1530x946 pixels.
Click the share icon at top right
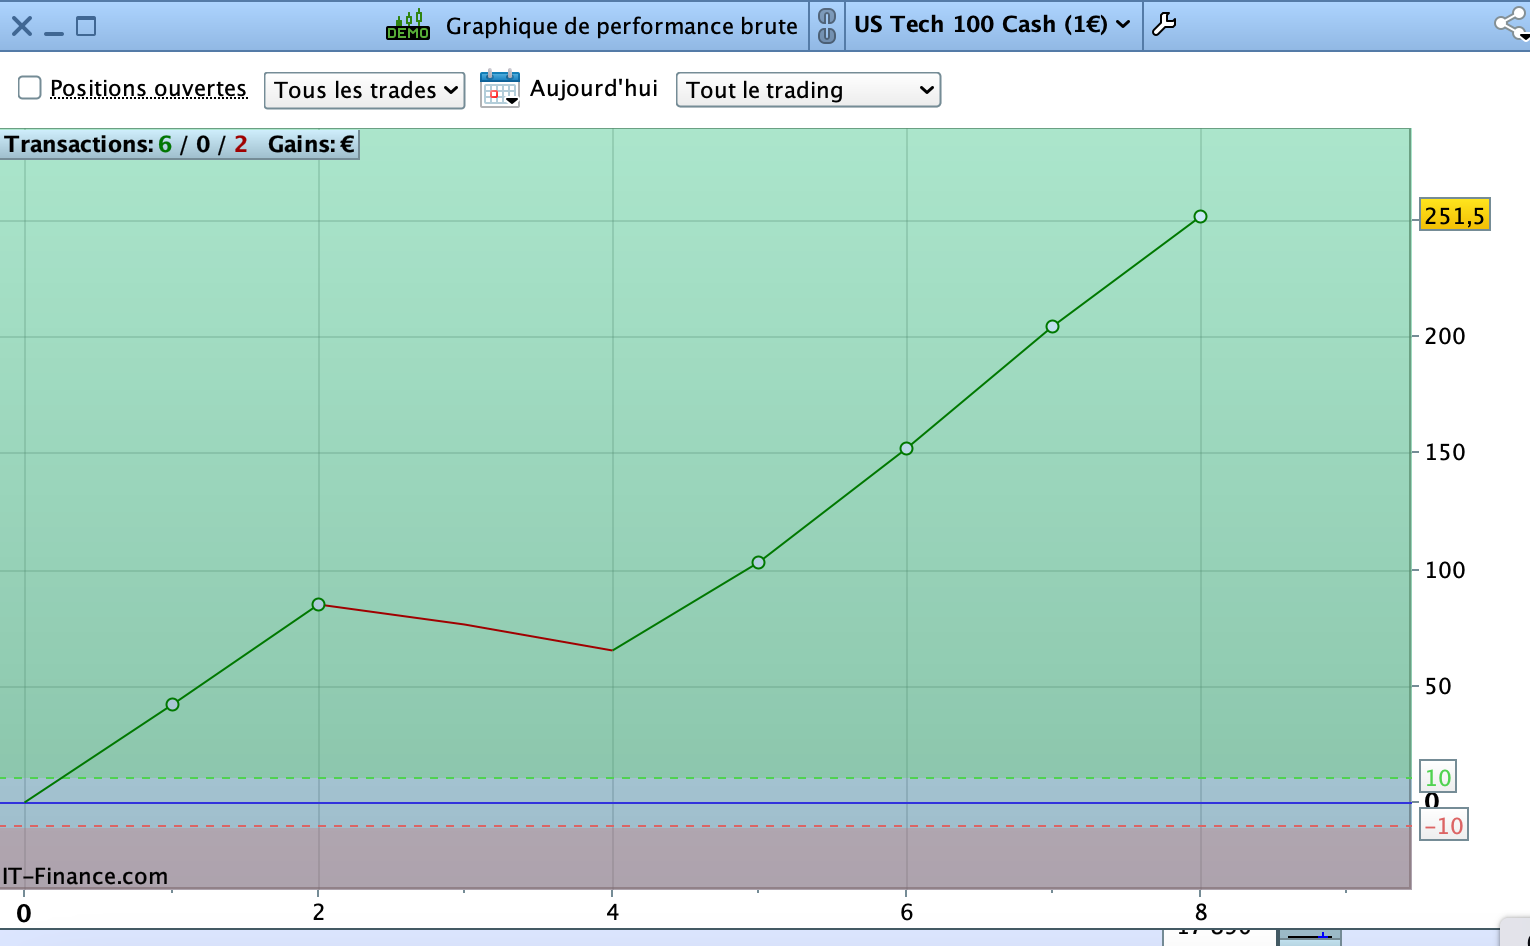coord(1511,24)
